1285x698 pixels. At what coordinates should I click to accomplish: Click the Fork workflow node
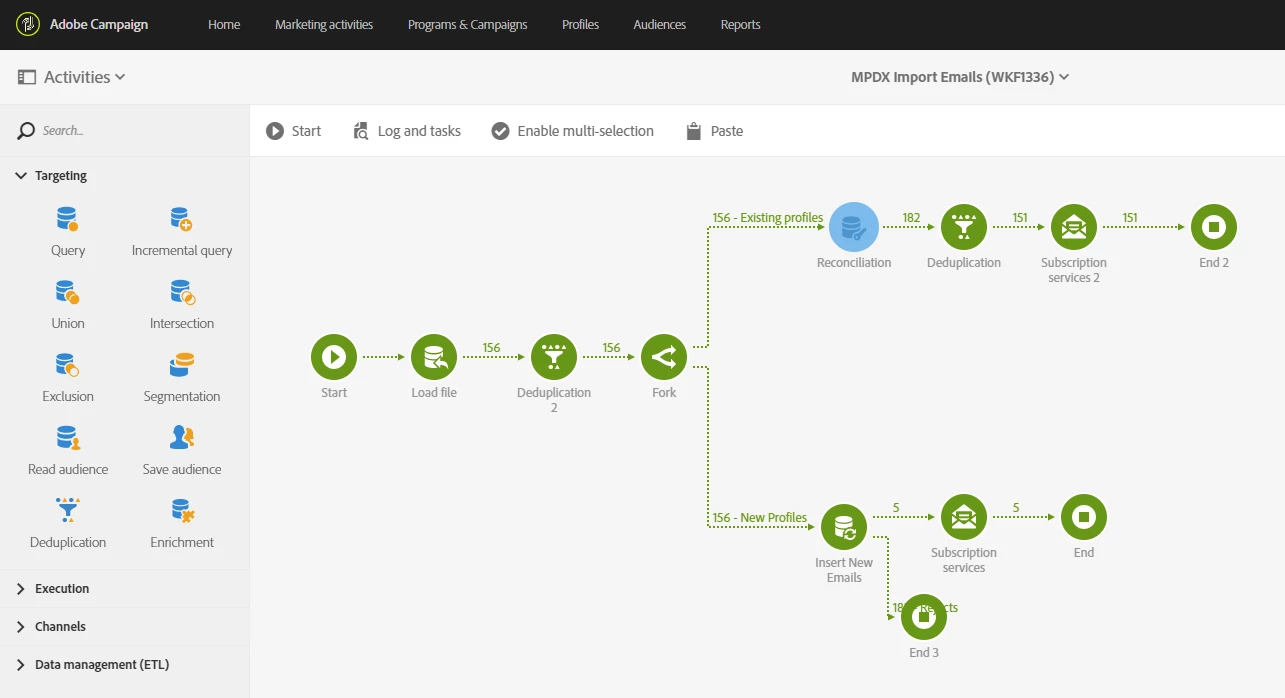click(664, 357)
